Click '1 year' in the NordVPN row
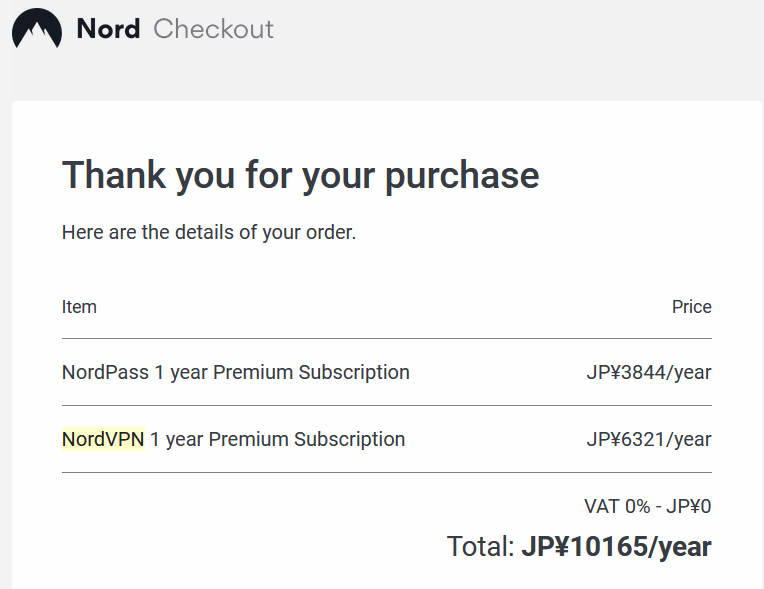Screen dimensions: 764x589 click(x=177, y=439)
